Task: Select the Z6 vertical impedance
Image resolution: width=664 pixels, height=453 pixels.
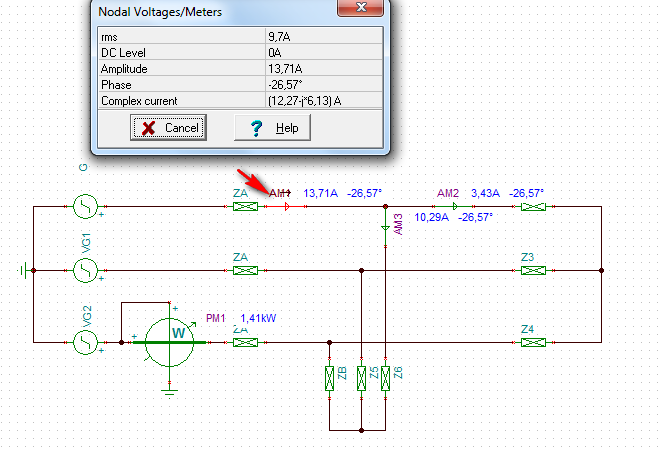Action: (386, 378)
